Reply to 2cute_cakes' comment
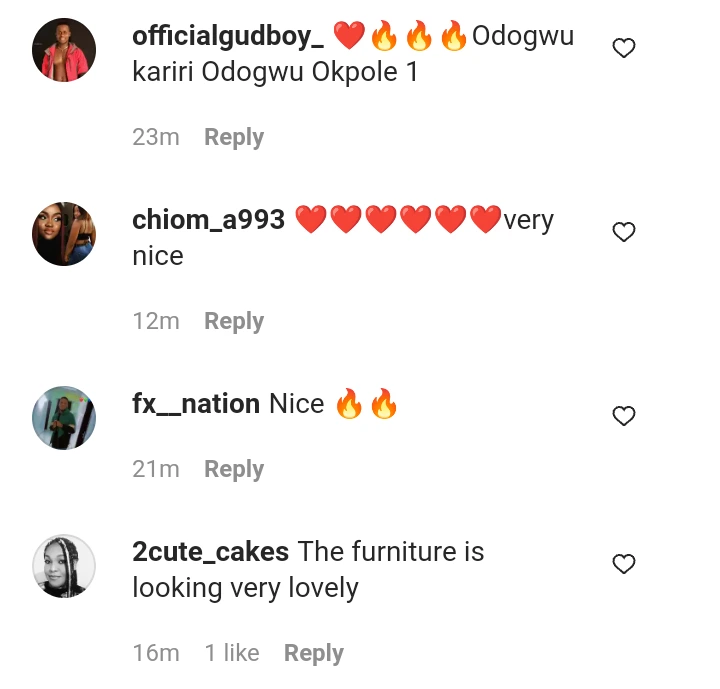Viewport: 720px width, 689px height. point(314,653)
